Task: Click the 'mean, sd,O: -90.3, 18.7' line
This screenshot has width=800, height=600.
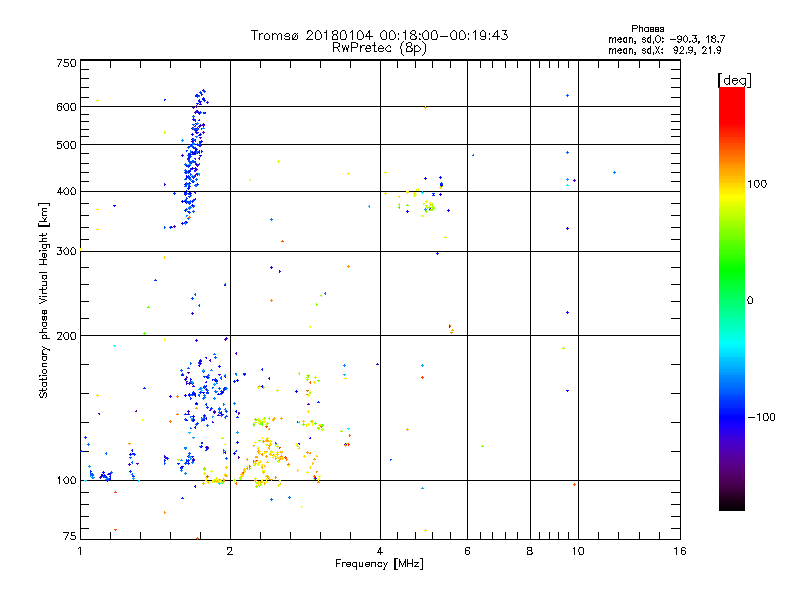Action: click(666, 39)
